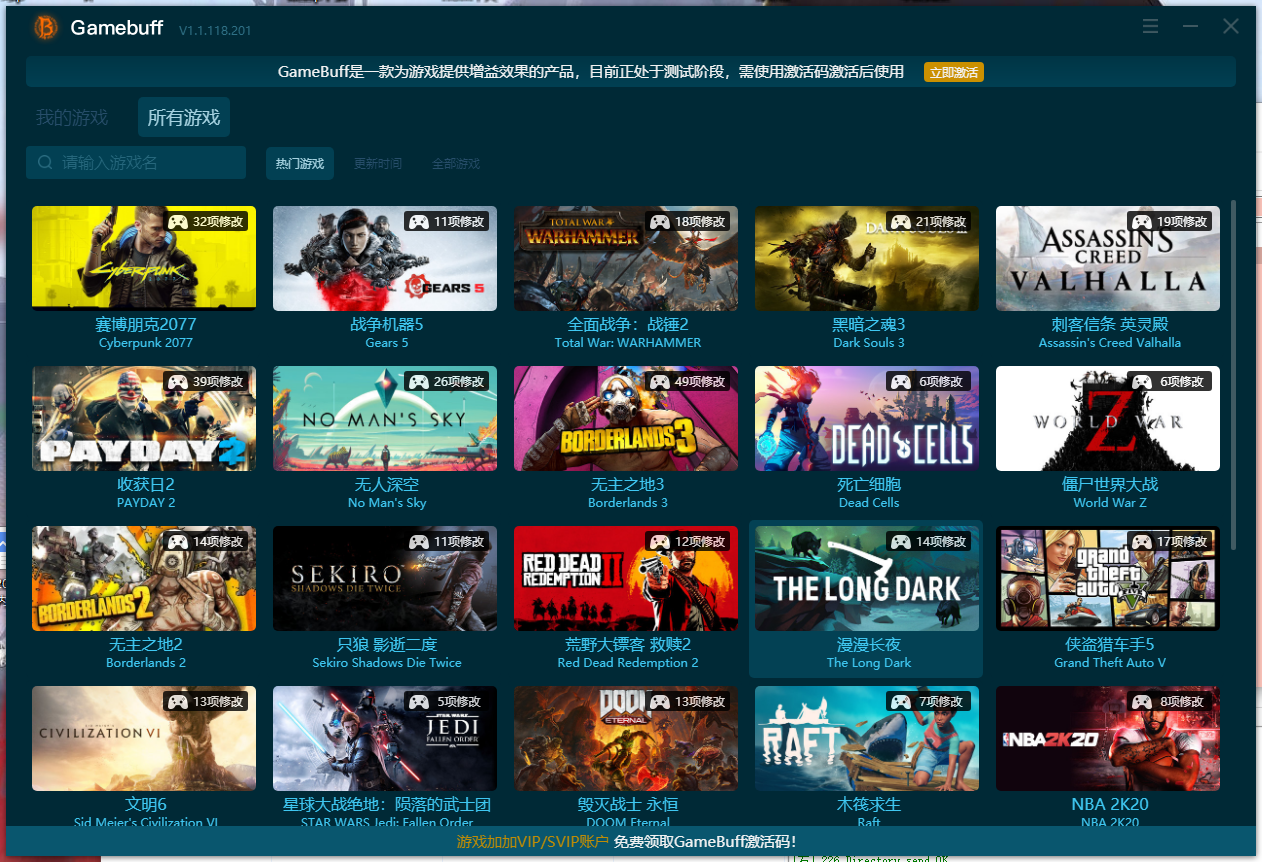Open the Grand Theft Auto V cover thumbnail
Screen dimensions: 1262x862
pos(1108,578)
